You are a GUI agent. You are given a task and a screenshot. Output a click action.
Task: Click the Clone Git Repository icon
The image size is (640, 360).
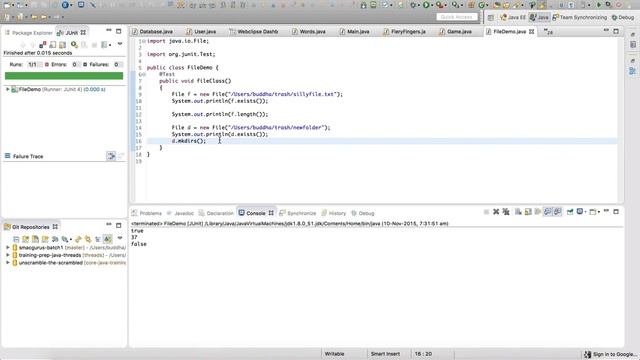click(36, 239)
